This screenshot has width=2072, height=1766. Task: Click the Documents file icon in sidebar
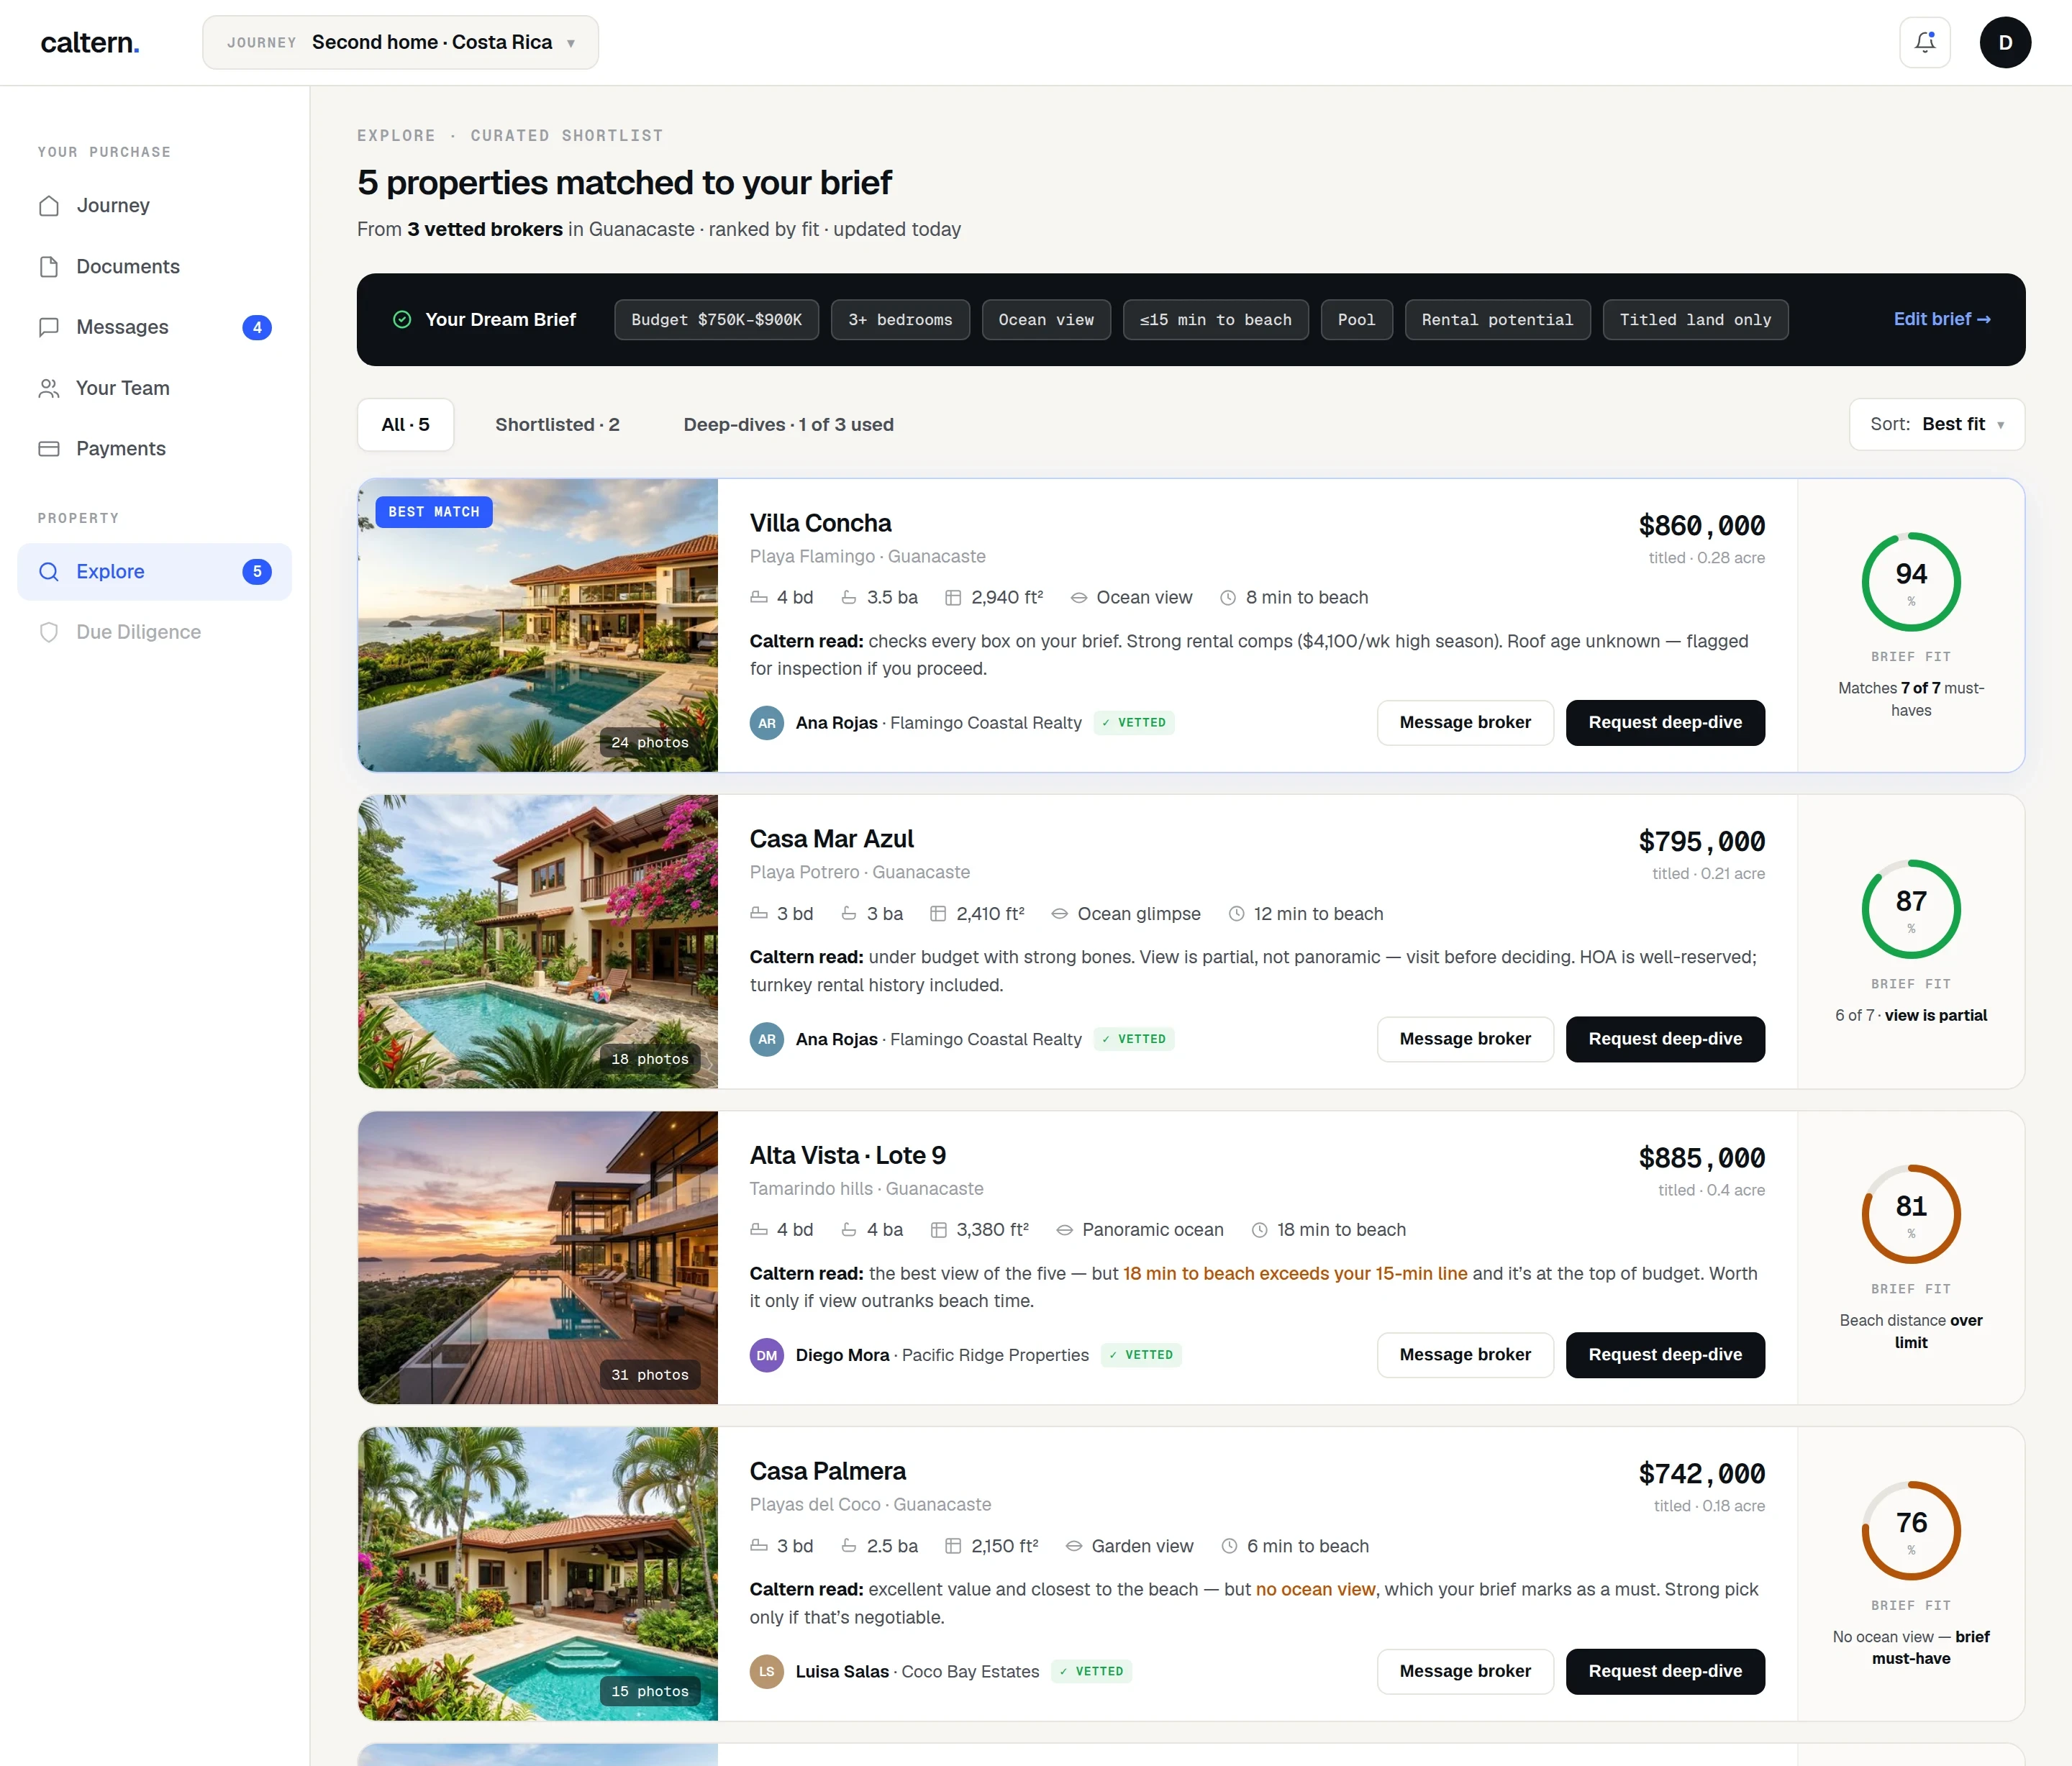pos(49,266)
